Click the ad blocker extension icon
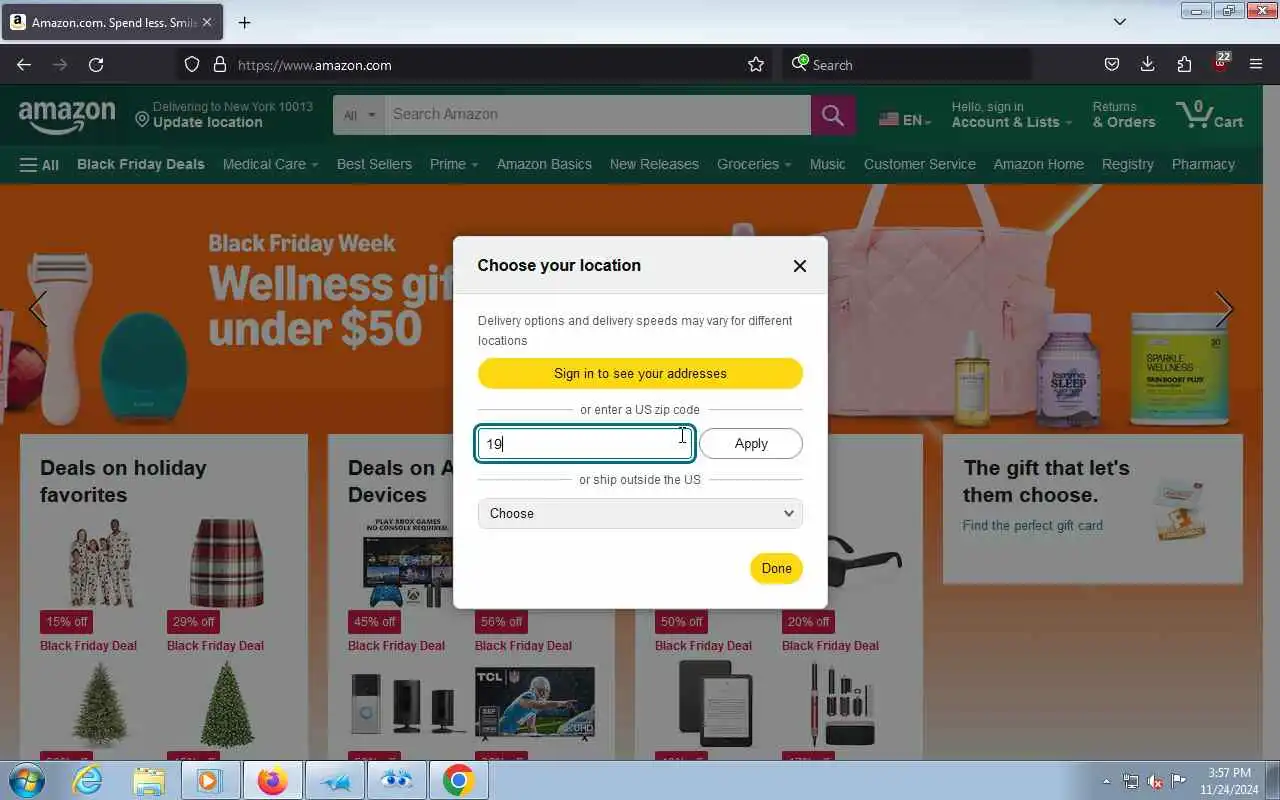 click(x=1220, y=63)
